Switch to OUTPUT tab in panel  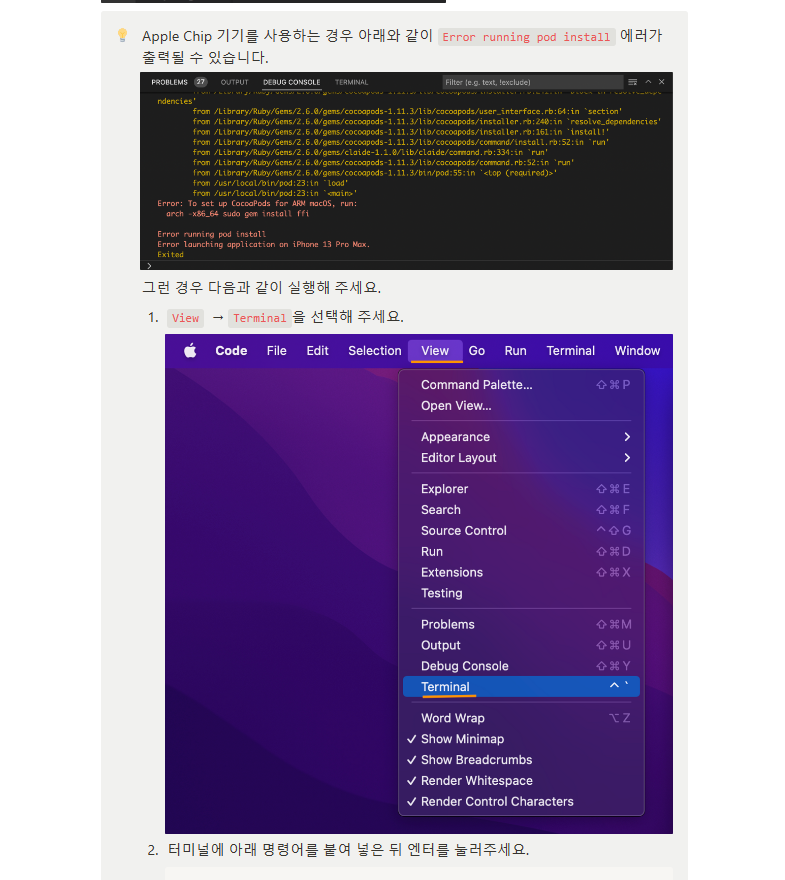pyautogui.click(x=235, y=82)
